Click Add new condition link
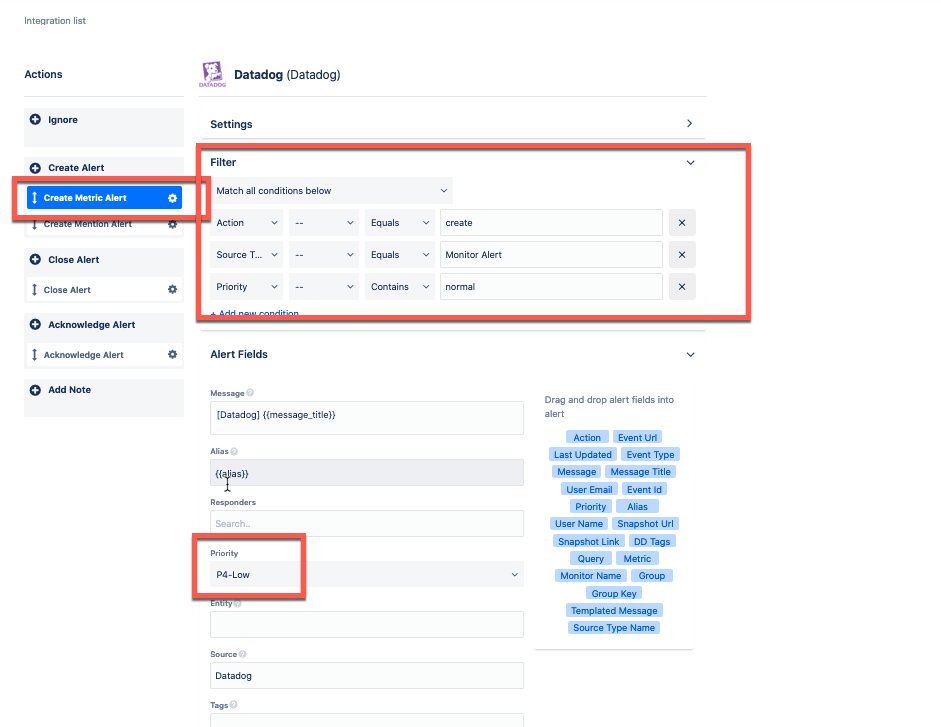 [254, 313]
